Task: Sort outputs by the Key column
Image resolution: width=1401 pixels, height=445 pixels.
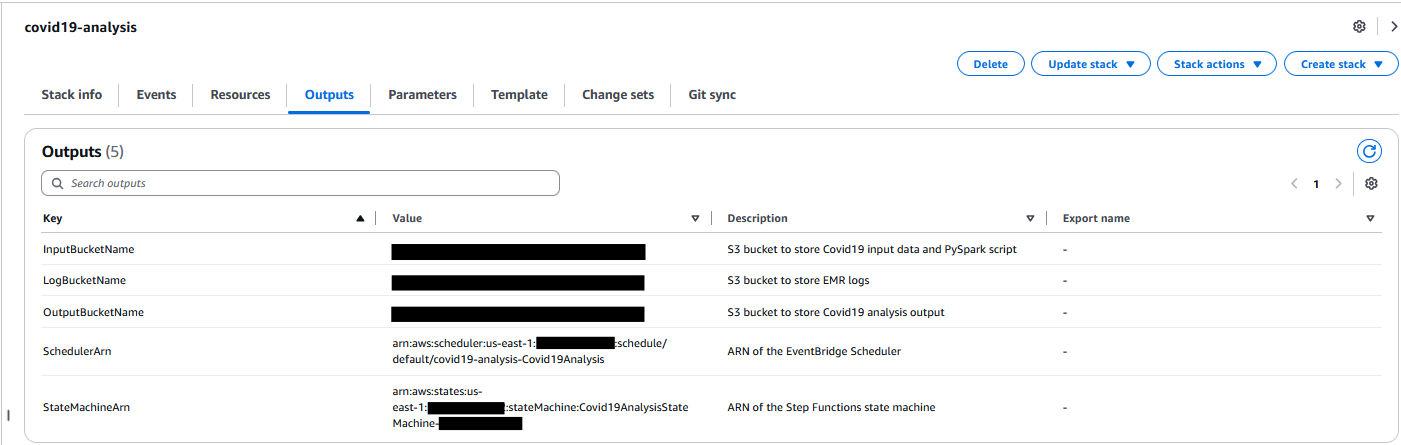Action: (x=360, y=218)
